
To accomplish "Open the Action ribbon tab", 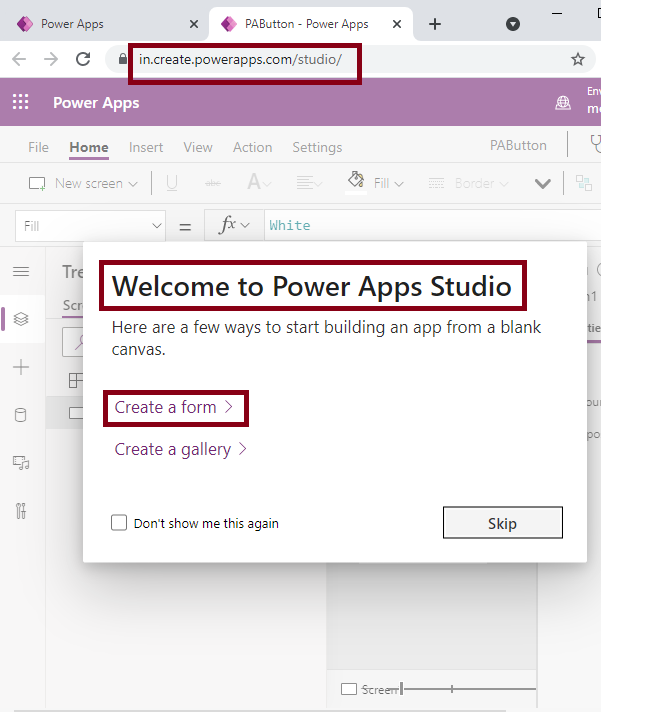I will tap(252, 147).
